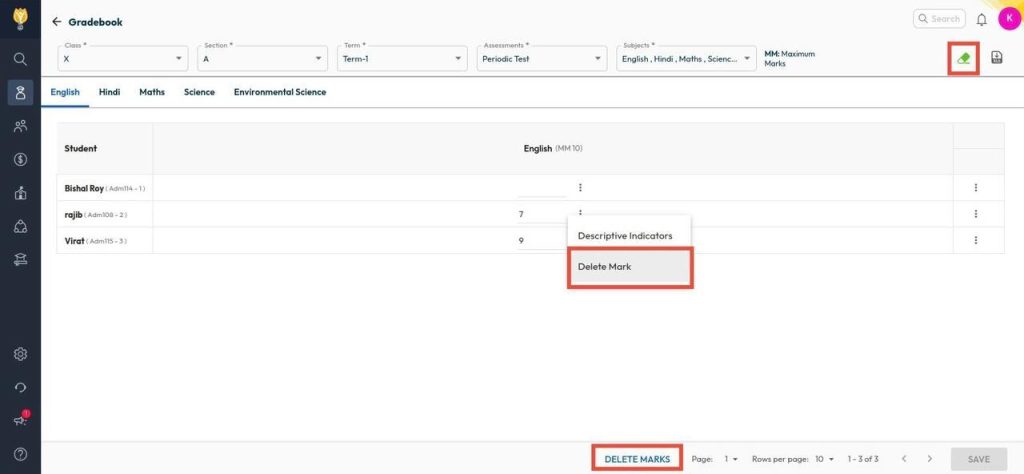Click the Search field at top

pos(940,19)
